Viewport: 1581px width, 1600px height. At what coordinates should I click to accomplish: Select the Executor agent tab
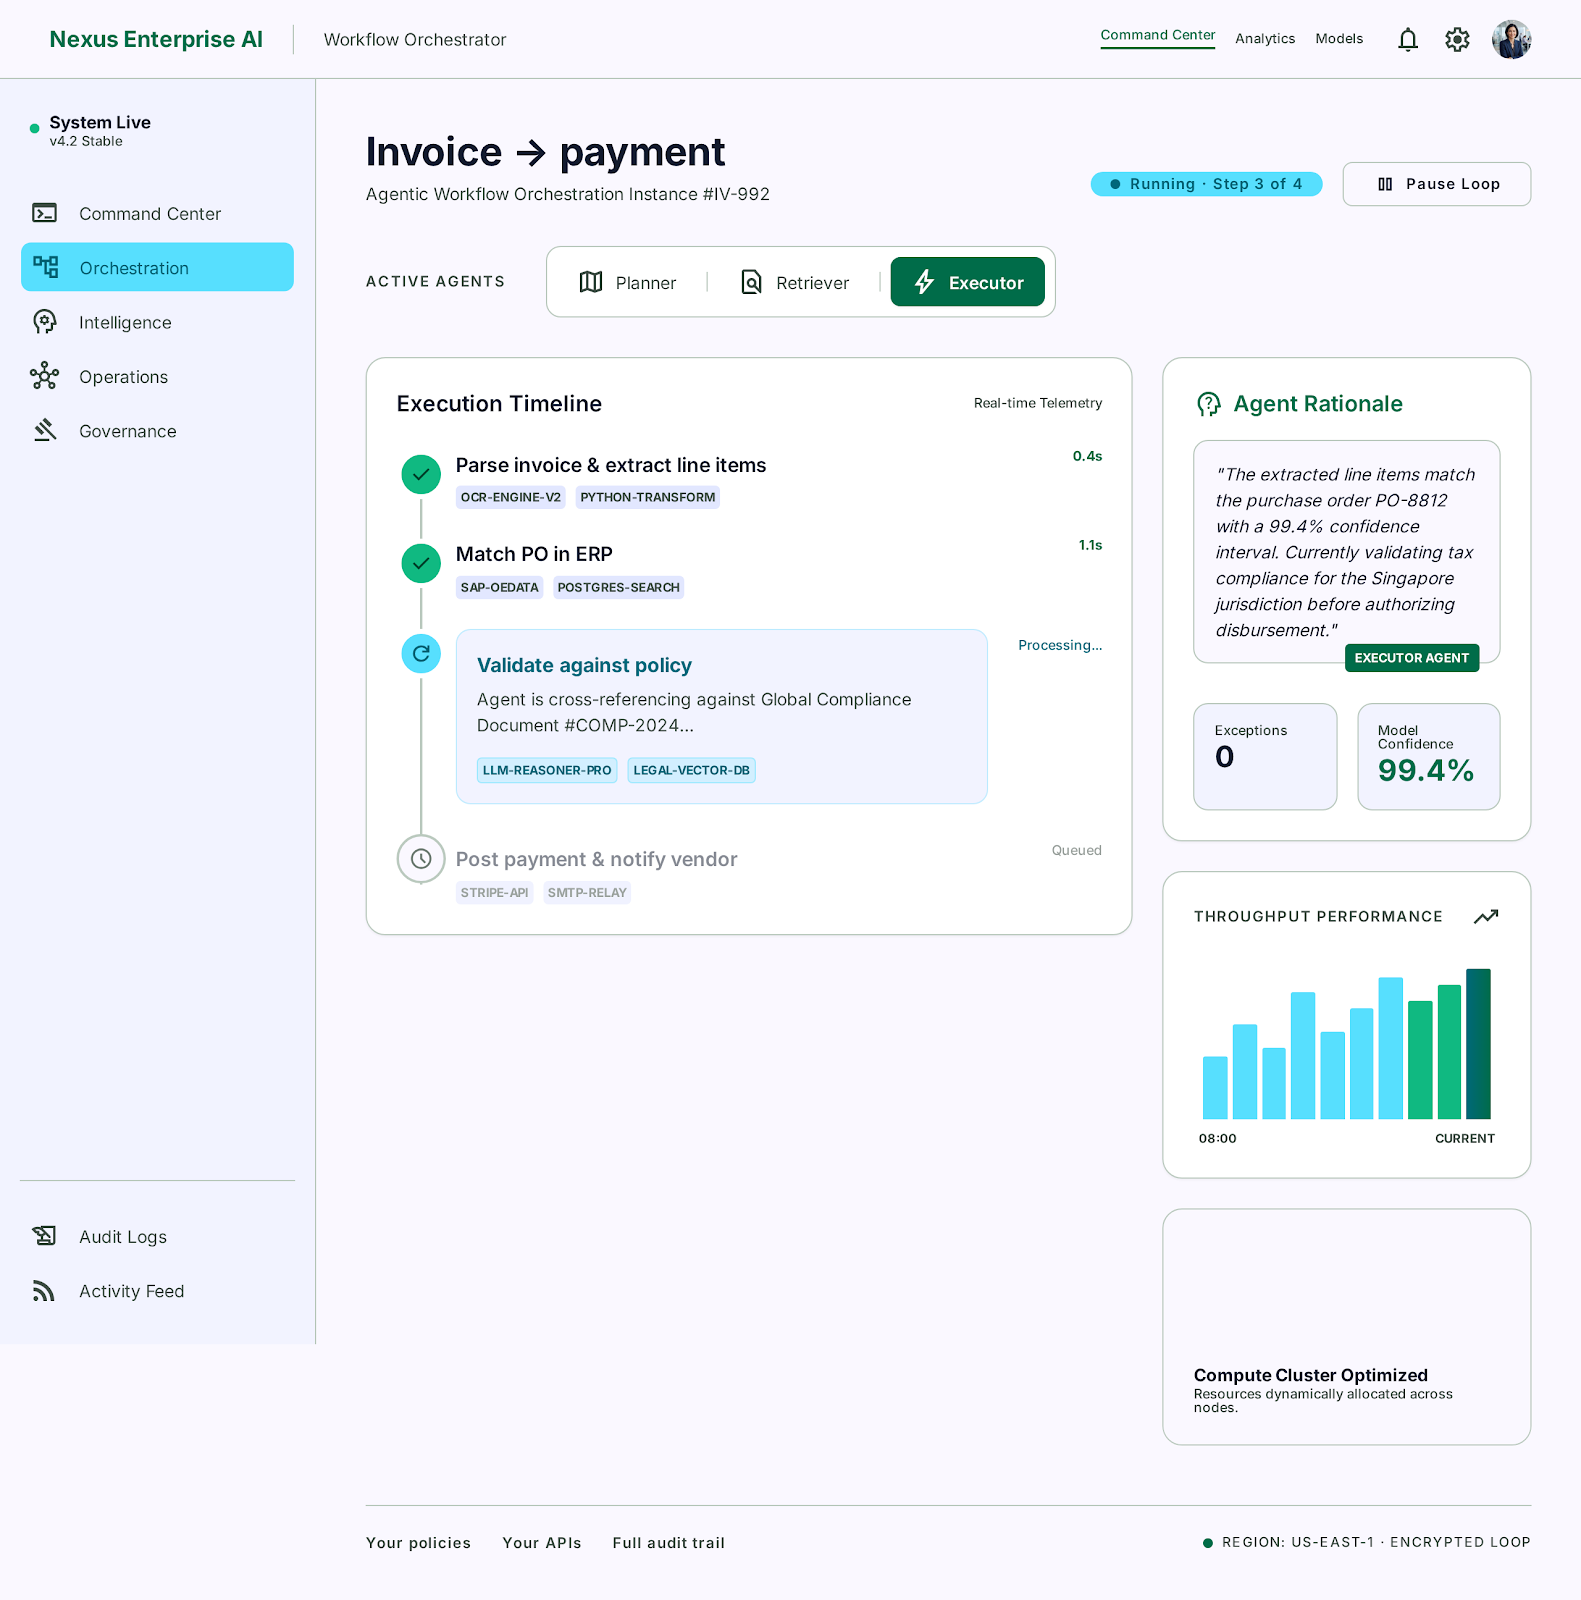pyautogui.click(x=968, y=282)
